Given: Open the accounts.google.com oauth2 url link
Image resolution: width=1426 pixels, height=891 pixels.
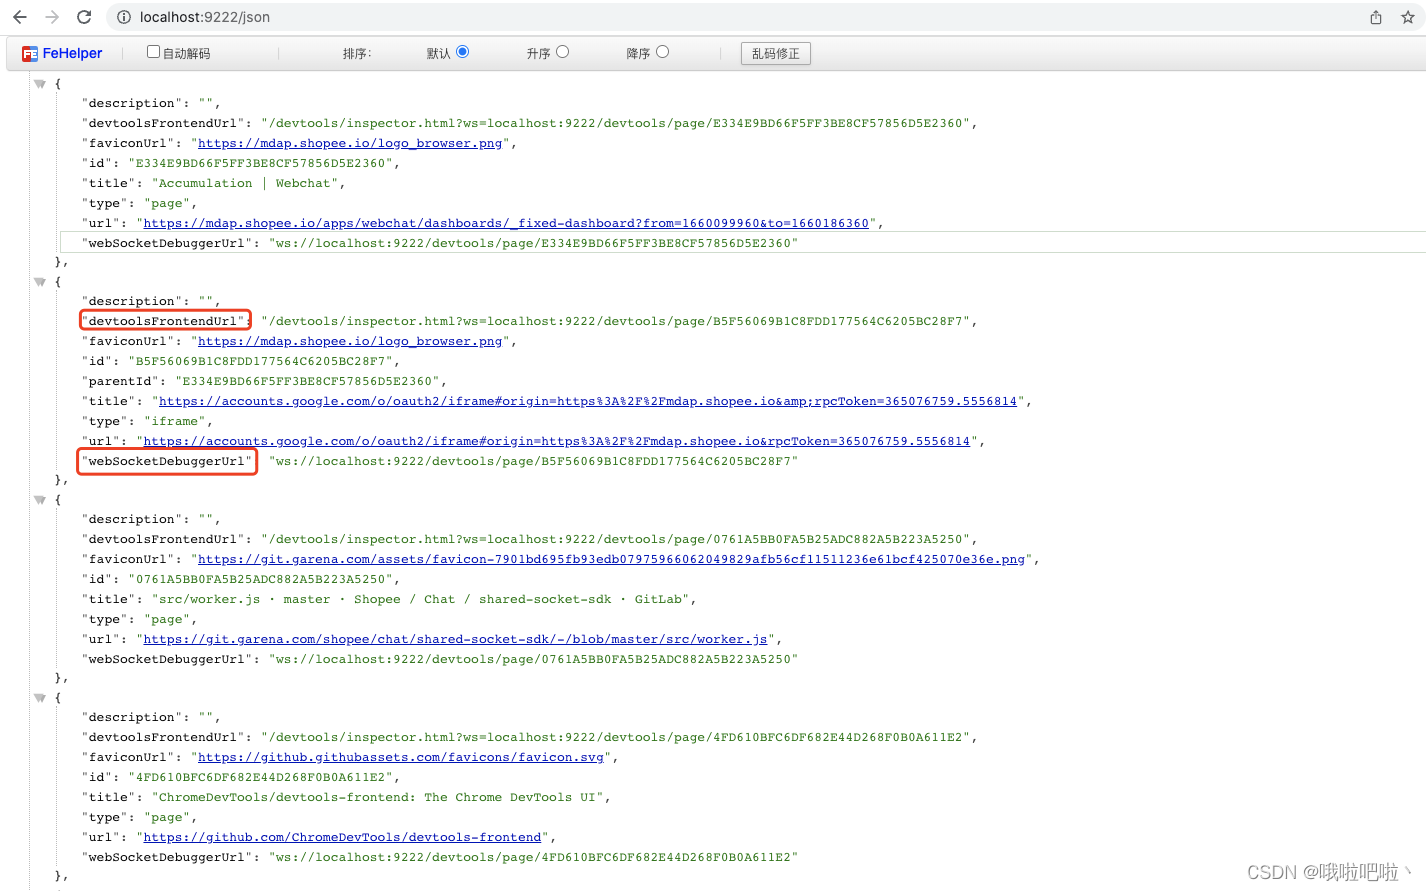Looking at the screenshot, I should pyautogui.click(x=557, y=441).
